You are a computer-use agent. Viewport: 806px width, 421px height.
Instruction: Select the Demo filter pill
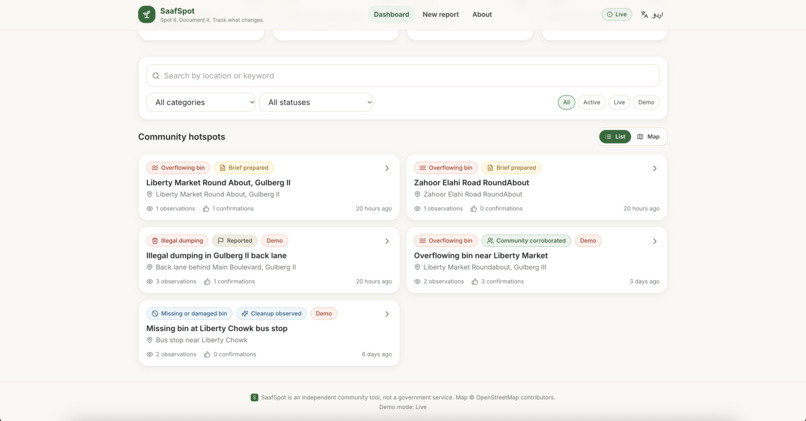[x=646, y=102]
